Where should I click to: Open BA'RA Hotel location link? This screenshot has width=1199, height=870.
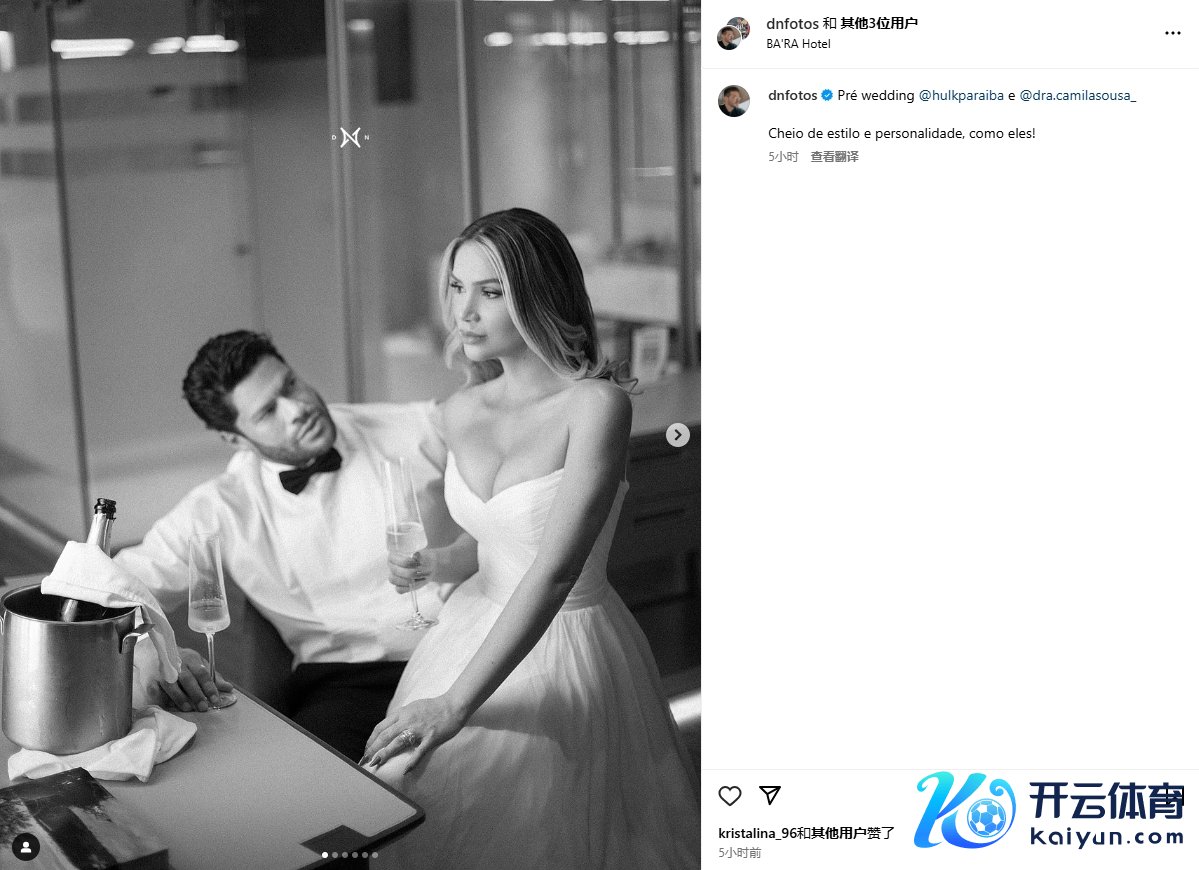click(x=798, y=44)
